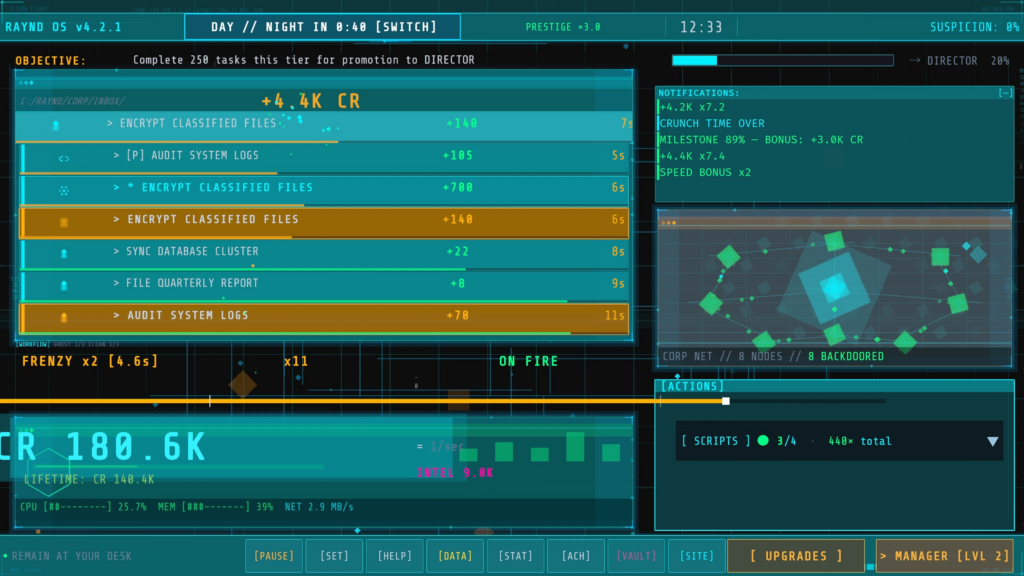Viewport: 1024px width, 576px height.
Task: Click the document icon on orange Encrypt Classified Files
Action: click(64, 222)
